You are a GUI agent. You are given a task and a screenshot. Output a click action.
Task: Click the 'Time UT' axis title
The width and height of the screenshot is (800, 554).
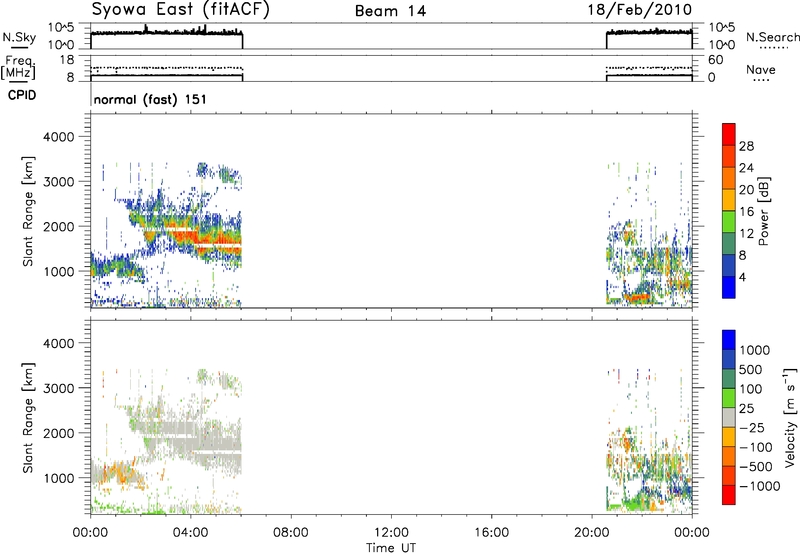click(391, 548)
